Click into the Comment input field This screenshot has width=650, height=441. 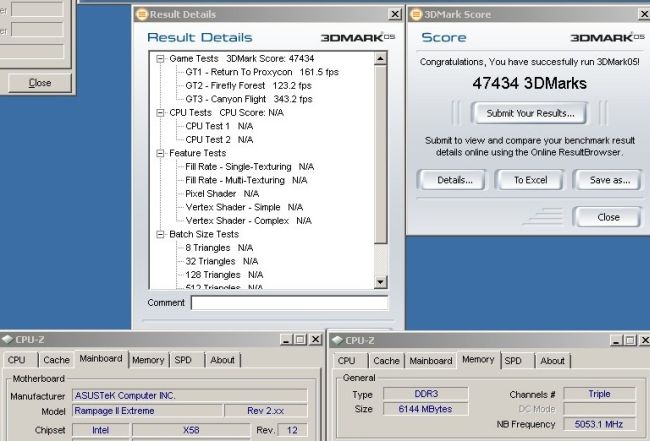[289, 303]
